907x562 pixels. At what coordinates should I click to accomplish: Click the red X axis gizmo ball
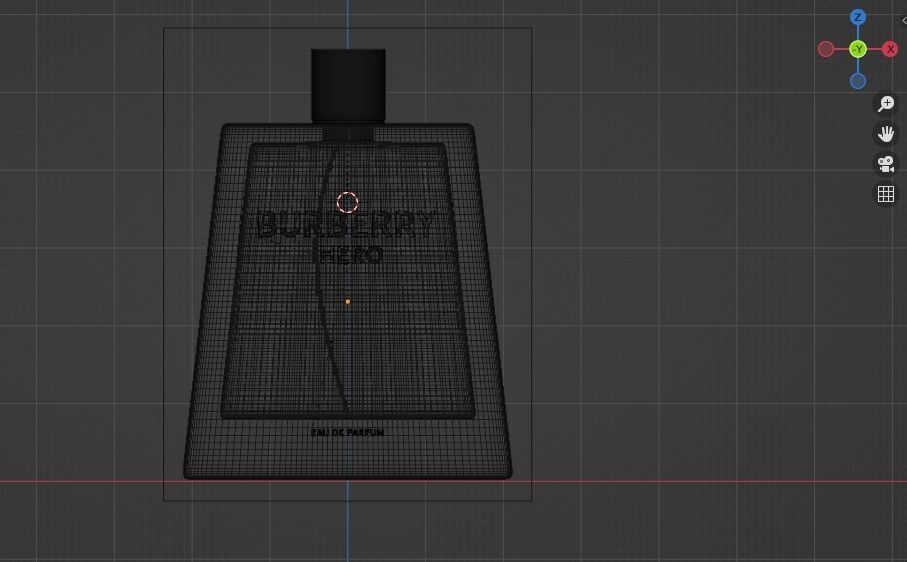click(x=890, y=49)
